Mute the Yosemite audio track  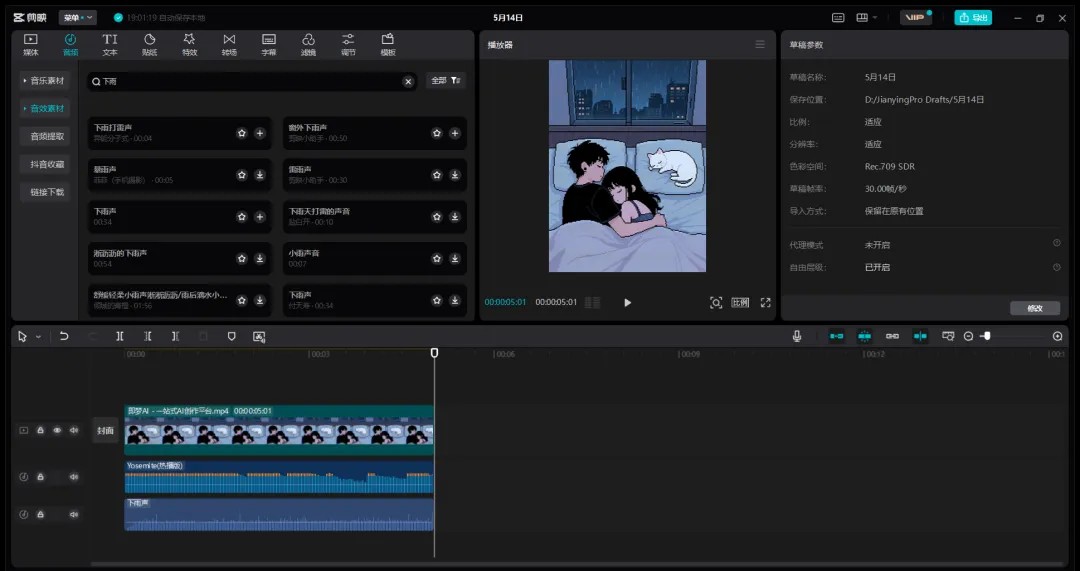pyautogui.click(x=74, y=477)
